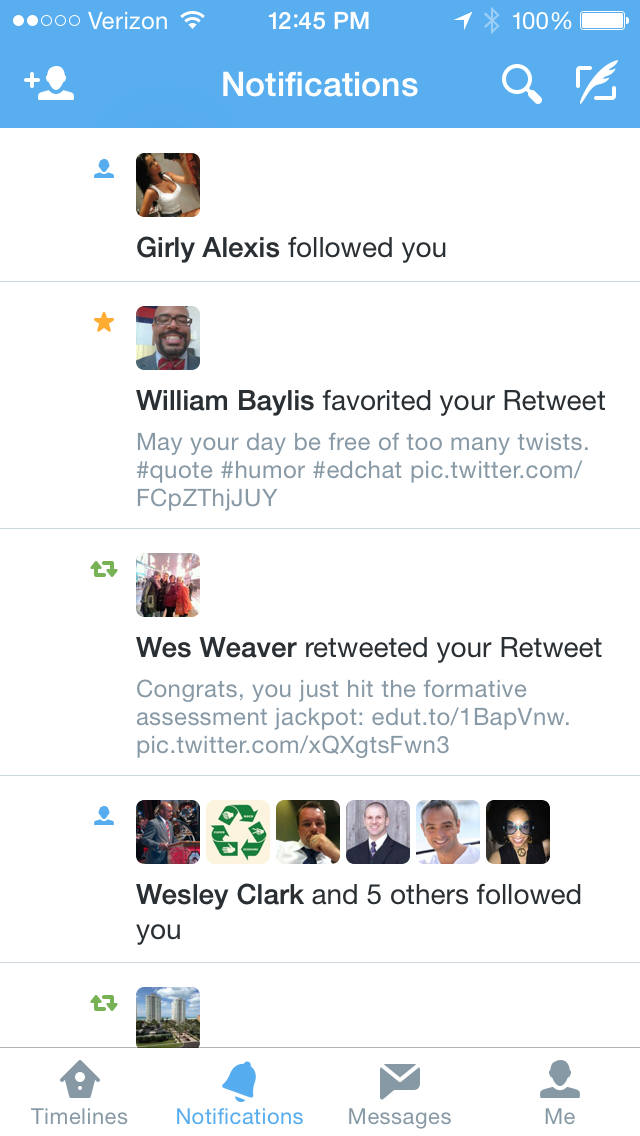Image resolution: width=640 pixels, height=1136 pixels.
Task: Tap follower icon beside Girly Alexis avatar
Action: [x=104, y=169]
